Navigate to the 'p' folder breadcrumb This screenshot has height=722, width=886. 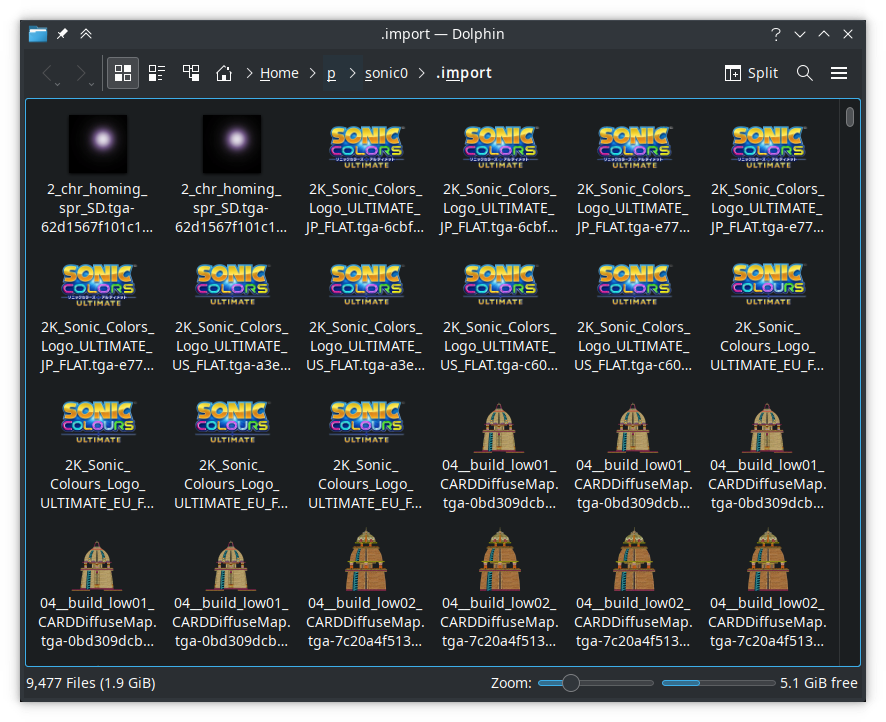(331, 73)
